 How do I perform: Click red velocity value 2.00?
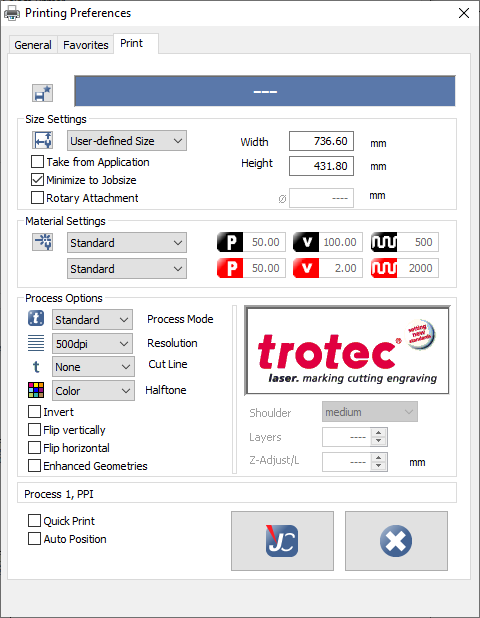coord(340,268)
